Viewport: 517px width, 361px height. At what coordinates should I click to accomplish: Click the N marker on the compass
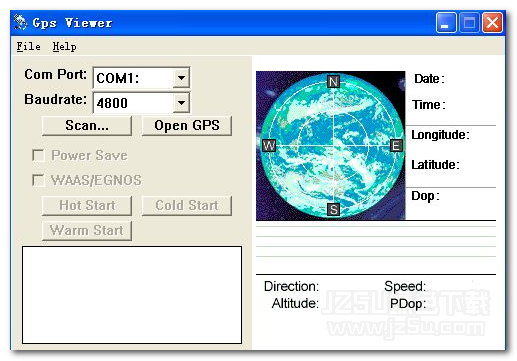[x=333, y=82]
